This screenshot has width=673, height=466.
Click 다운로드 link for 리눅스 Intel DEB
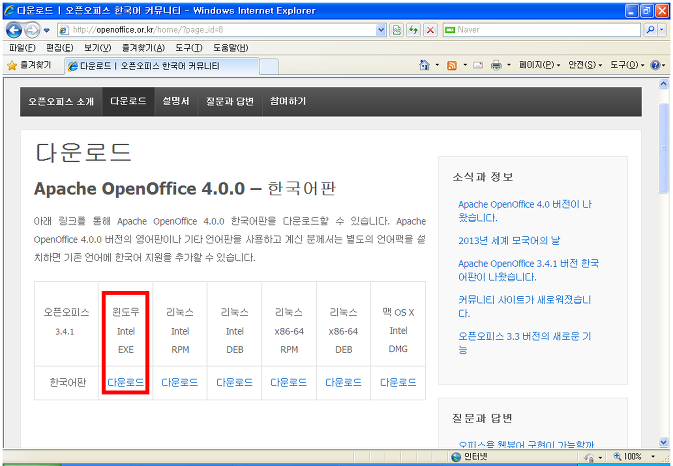pyautogui.click(x=234, y=382)
